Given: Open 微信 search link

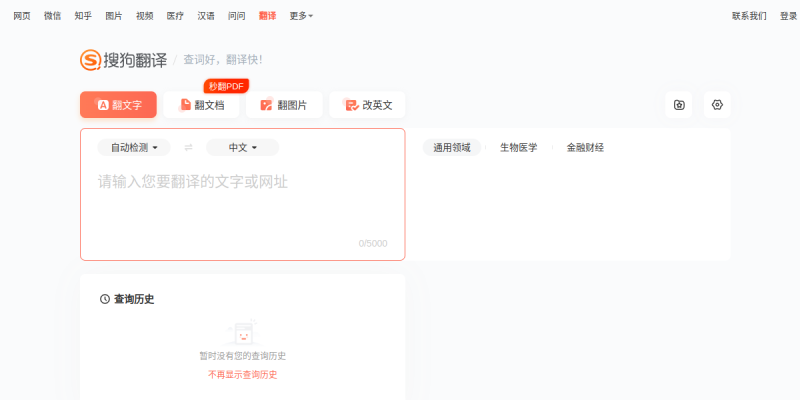Looking at the screenshot, I should (52, 16).
